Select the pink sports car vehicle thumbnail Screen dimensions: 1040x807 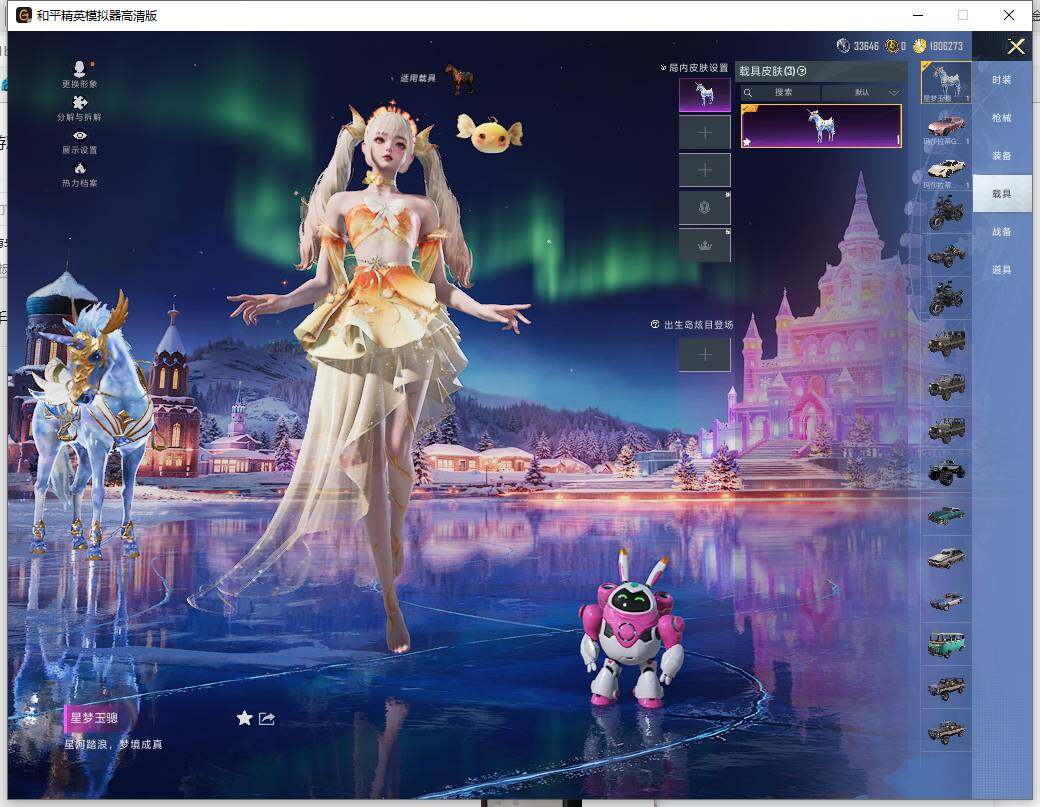pos(946,126)
